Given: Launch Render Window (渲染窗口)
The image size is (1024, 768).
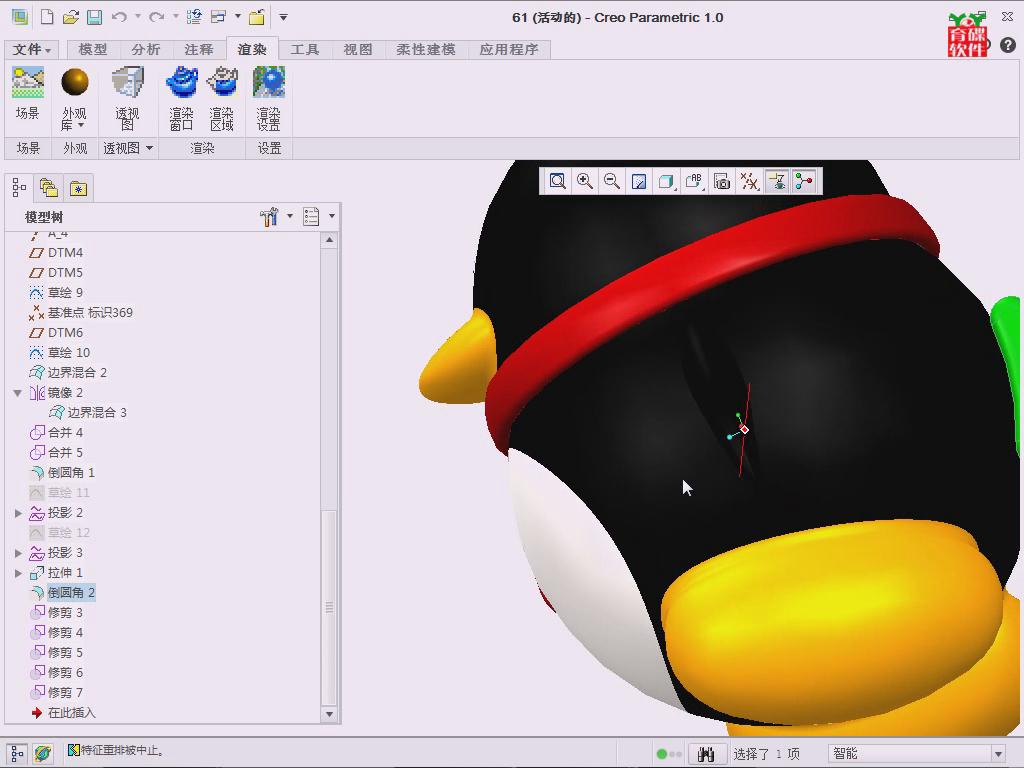Looking at the screenshot, I should click(182, 99).
